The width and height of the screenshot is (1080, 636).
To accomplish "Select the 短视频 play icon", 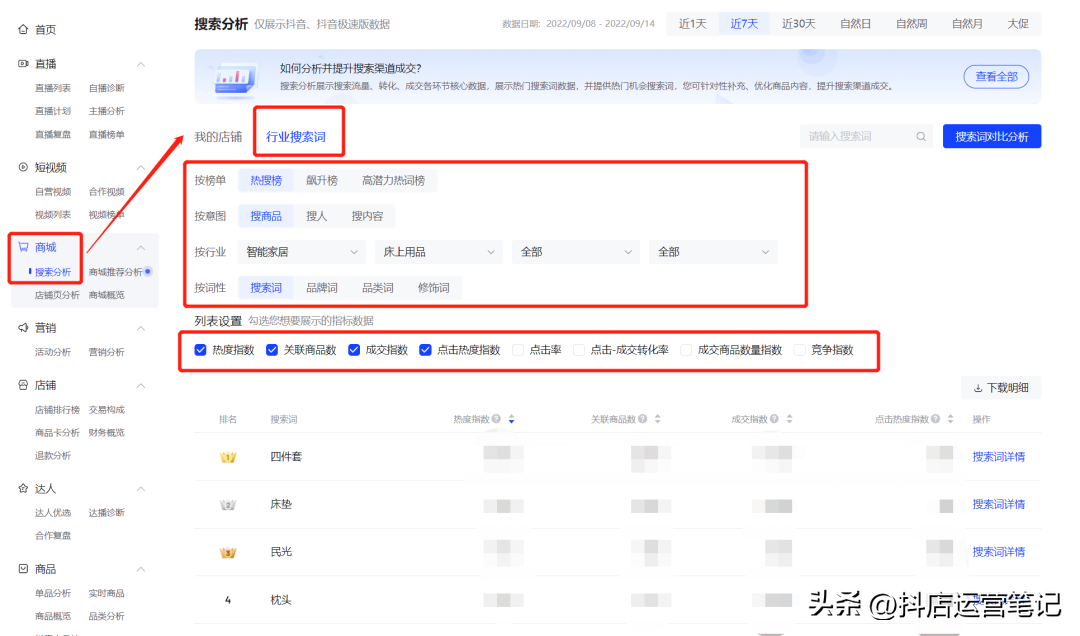I will click(23, 167).
